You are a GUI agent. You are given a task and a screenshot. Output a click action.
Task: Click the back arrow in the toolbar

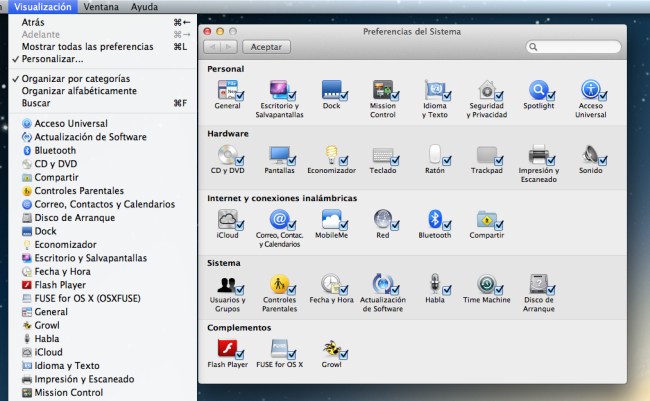[212, 46]
